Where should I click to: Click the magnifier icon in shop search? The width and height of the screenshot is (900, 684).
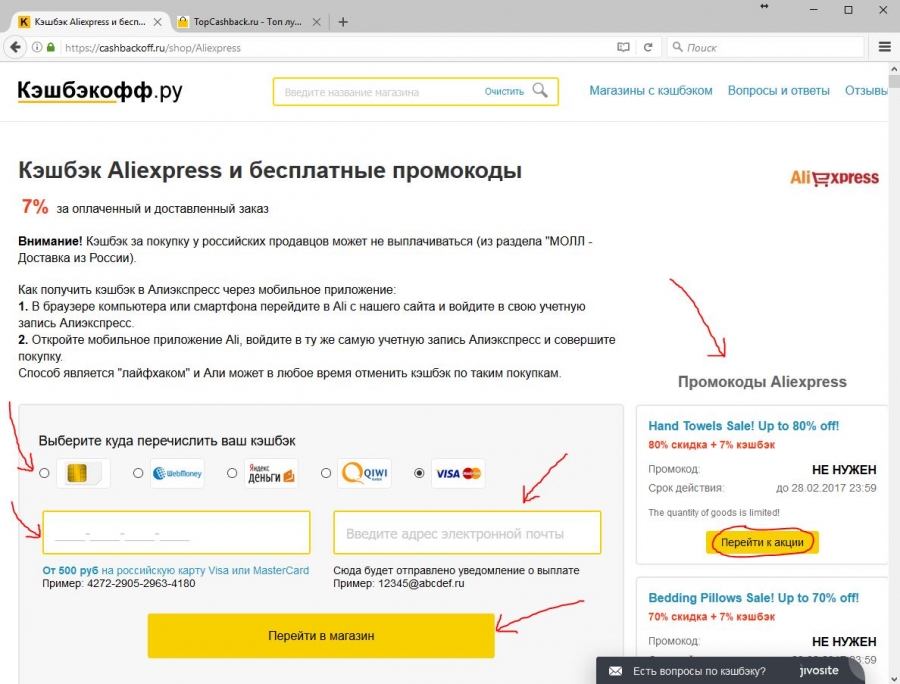coord(540,90)
